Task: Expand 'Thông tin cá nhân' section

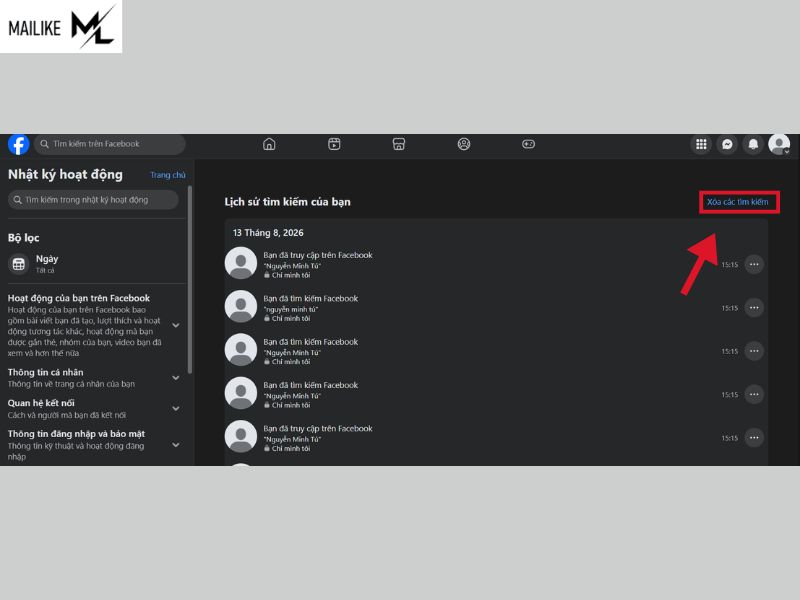Action: [176, 378]
